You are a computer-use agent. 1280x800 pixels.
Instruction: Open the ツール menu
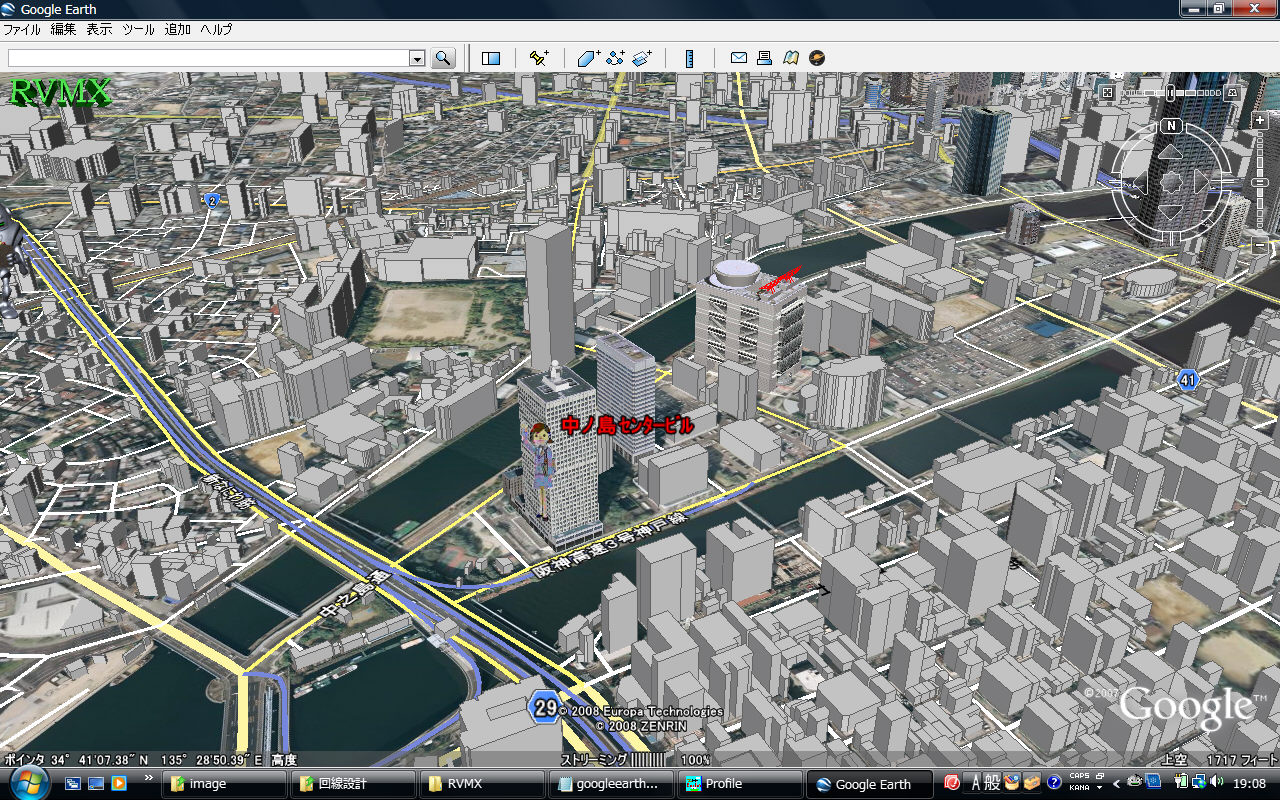(x=138, y=30)
